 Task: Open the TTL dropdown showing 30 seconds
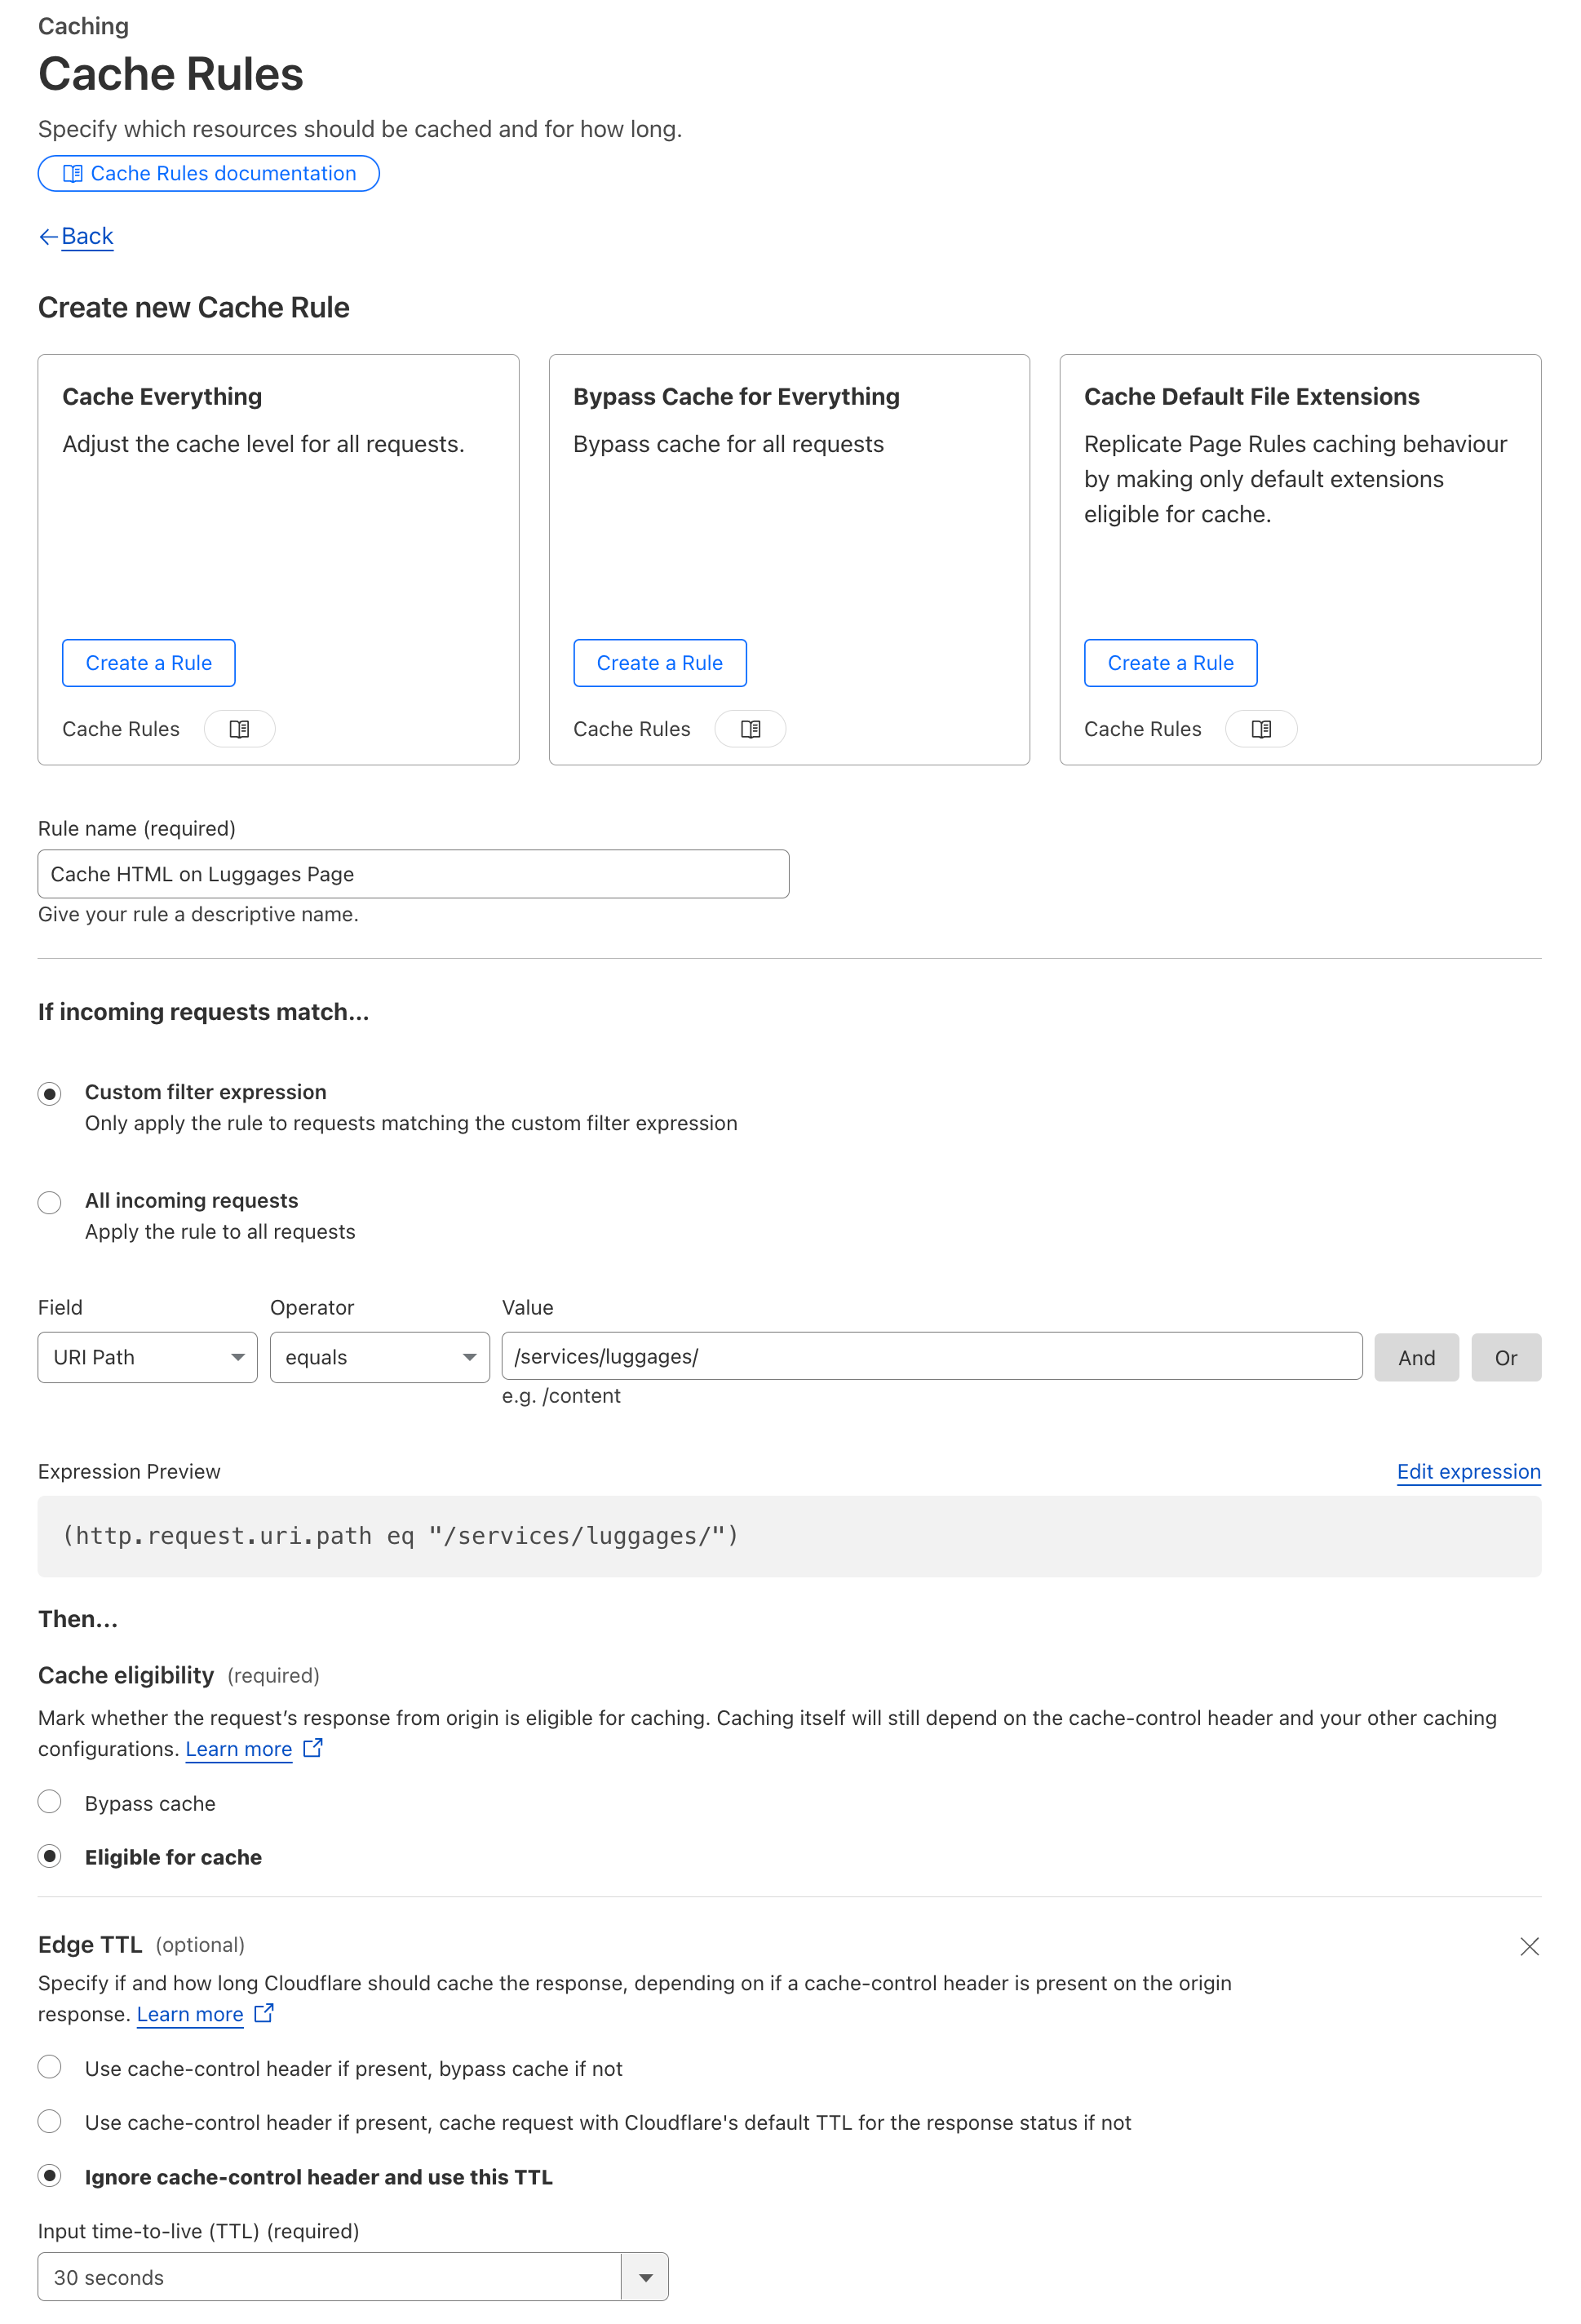(353, 2277)
